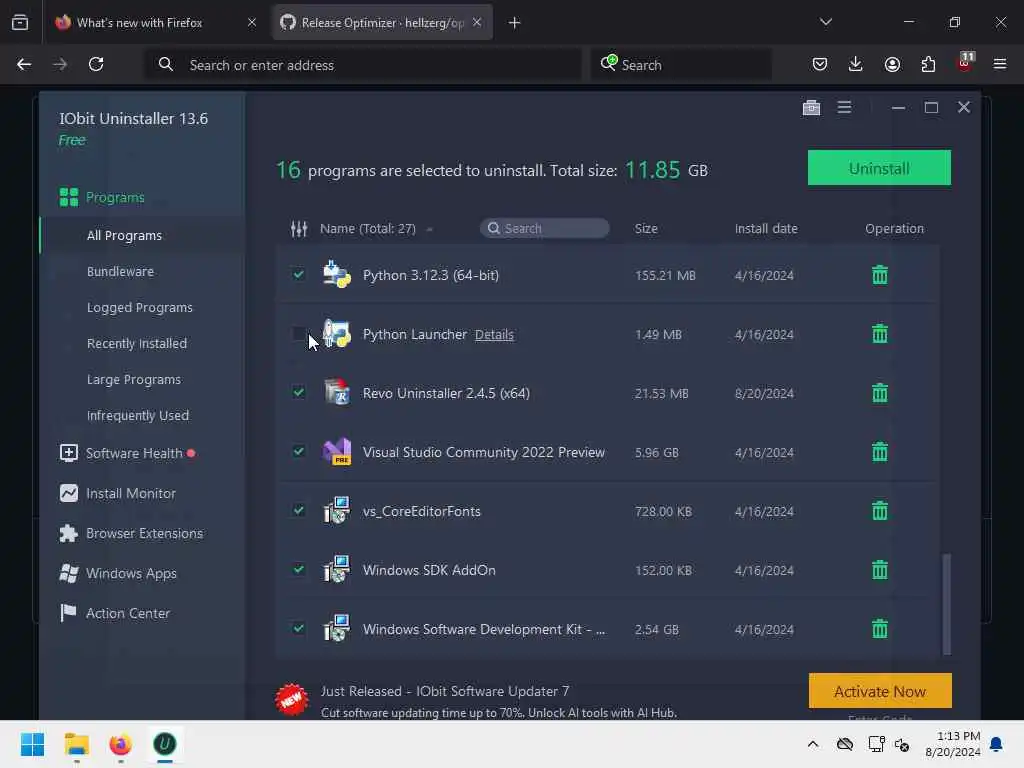The height and width of the screenshot is (768, 1024).
Task: Uncheck vs_CoreEditorFonts checkbox
Action: pos(298,510)
